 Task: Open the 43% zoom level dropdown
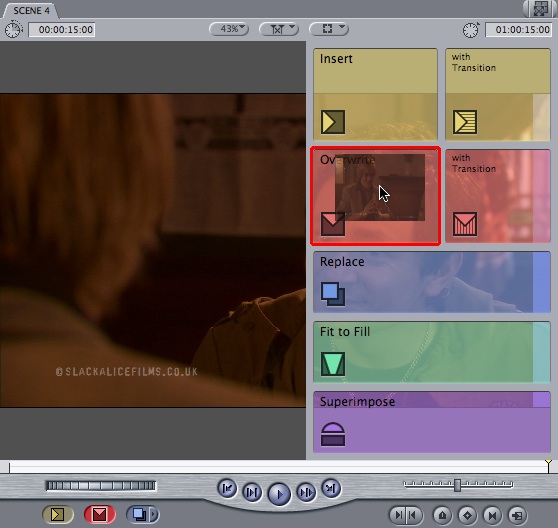click(229, 29)
